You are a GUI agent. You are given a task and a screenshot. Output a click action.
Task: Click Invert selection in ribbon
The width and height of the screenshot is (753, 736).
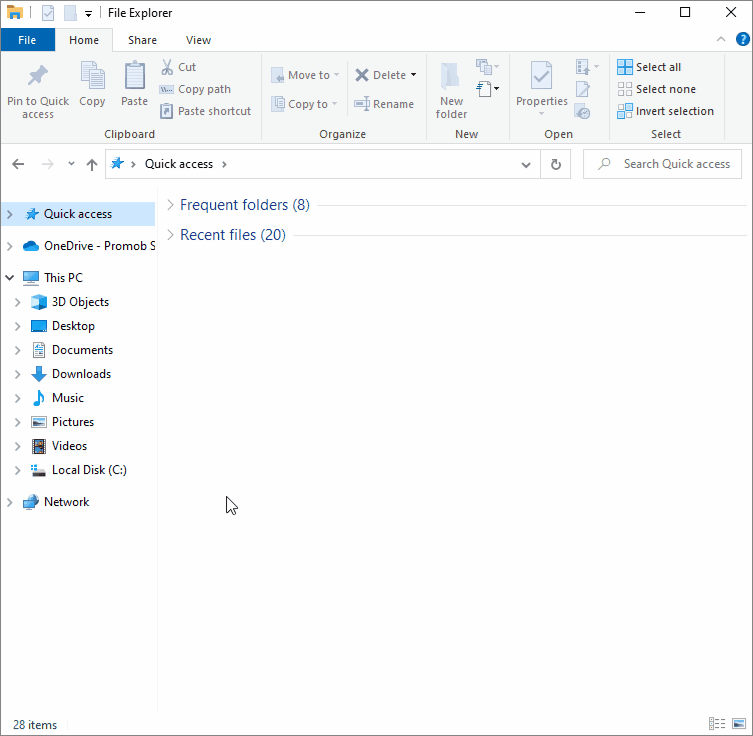point(666,111)
